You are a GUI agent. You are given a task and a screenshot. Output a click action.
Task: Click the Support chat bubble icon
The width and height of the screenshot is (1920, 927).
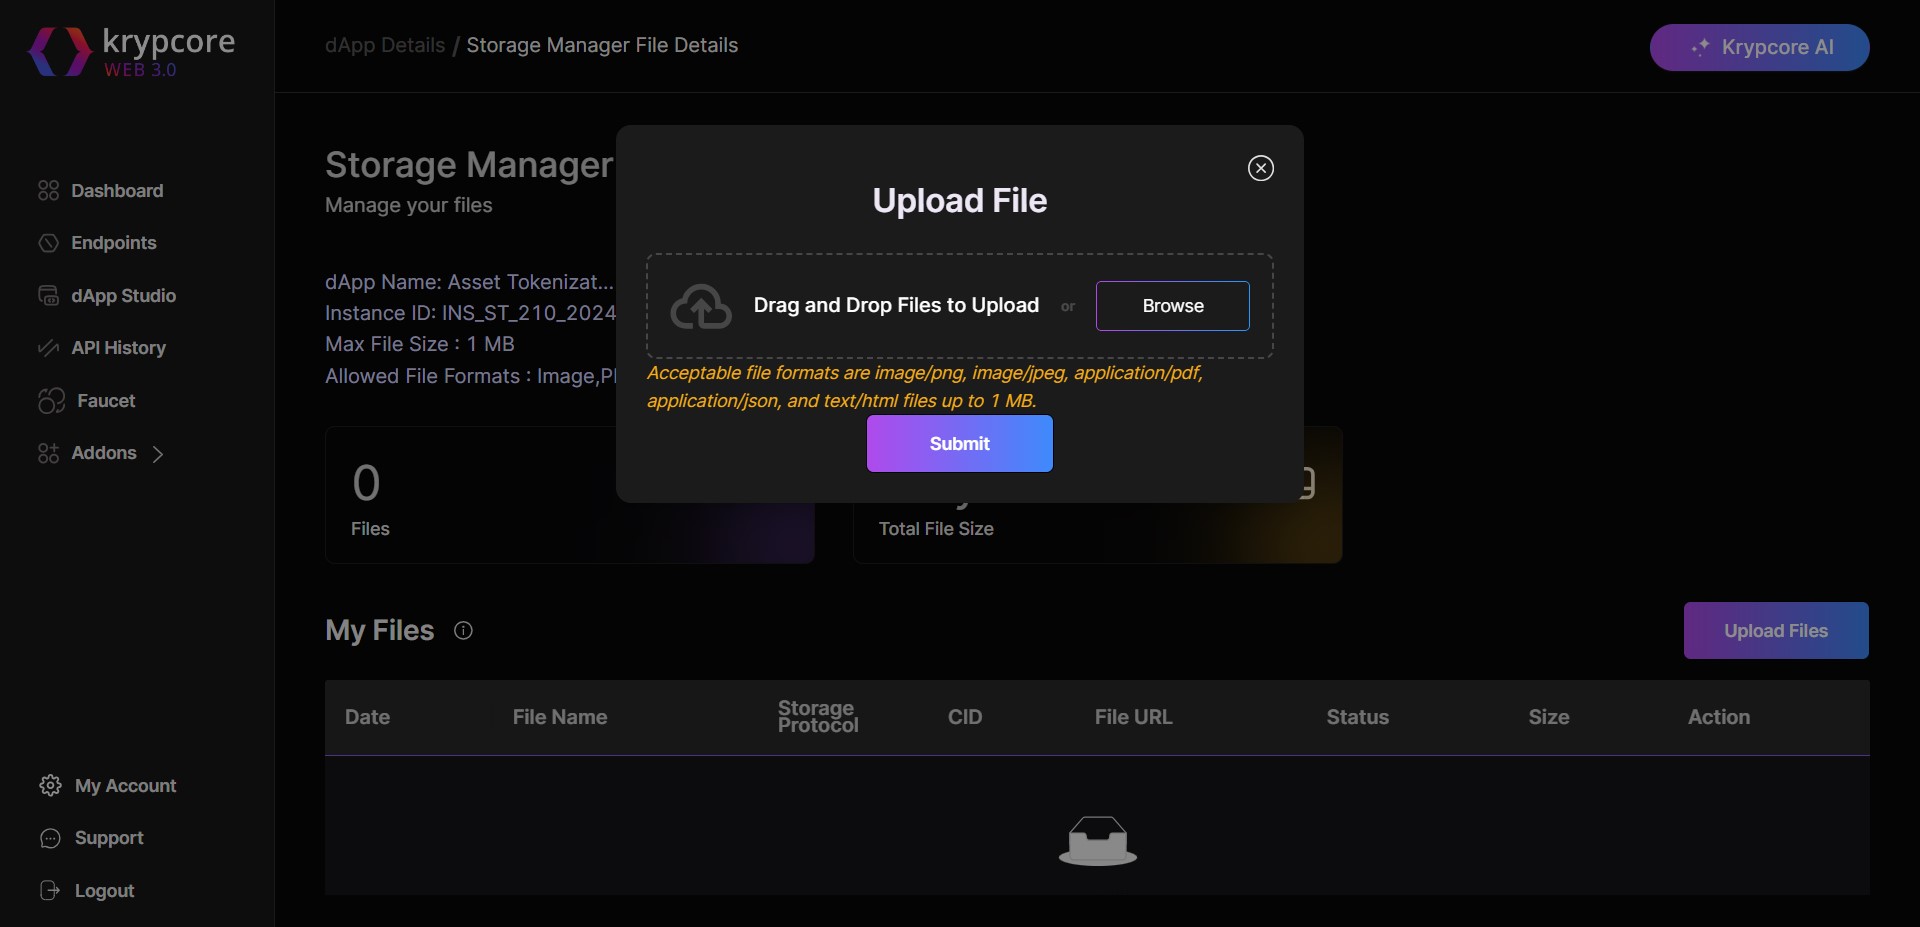pos(50,838)
